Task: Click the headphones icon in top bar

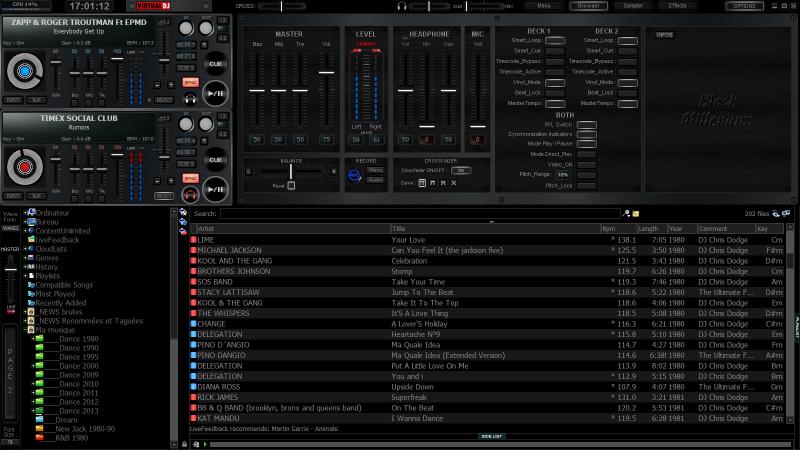Action: coord(402,6)
